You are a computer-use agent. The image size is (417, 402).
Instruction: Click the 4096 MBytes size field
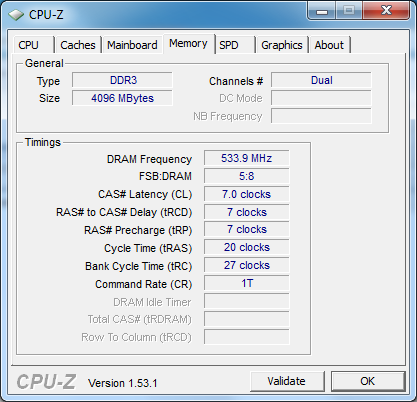pyautogui.click(x=122, y=98)
